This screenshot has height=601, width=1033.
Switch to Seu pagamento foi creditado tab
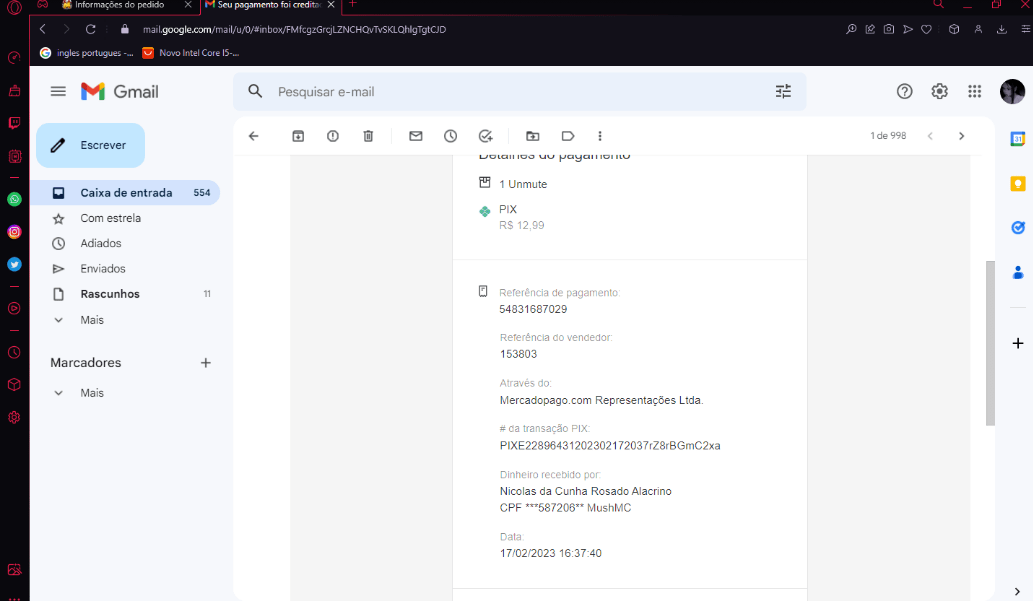tap(269, 5)
